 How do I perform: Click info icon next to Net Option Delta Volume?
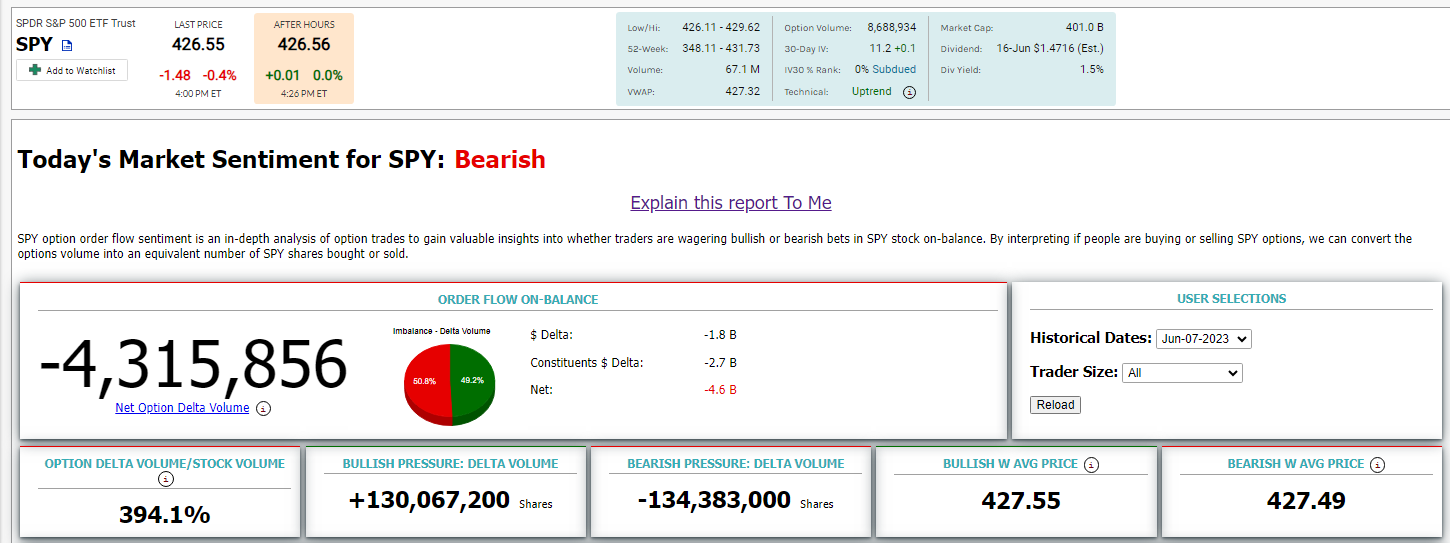pos(263,408)
